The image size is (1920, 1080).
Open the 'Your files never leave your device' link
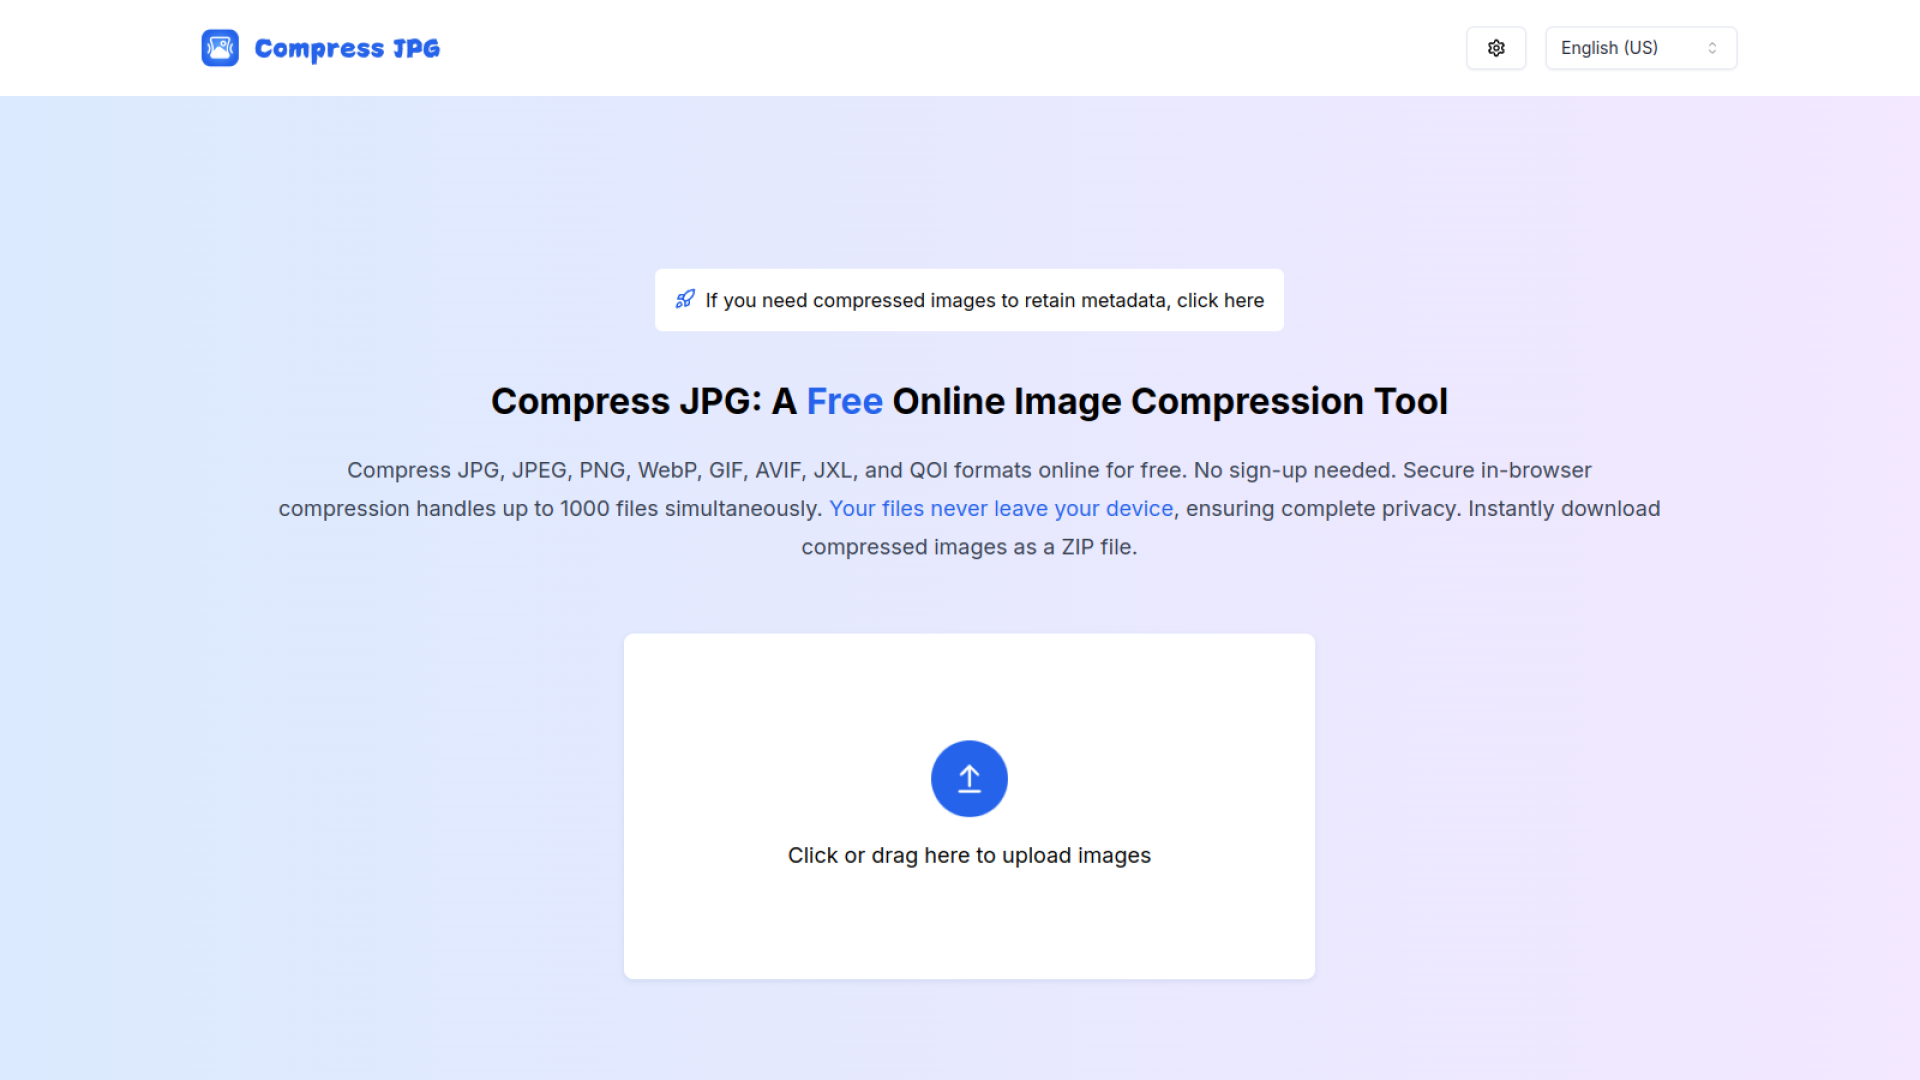1001,508
